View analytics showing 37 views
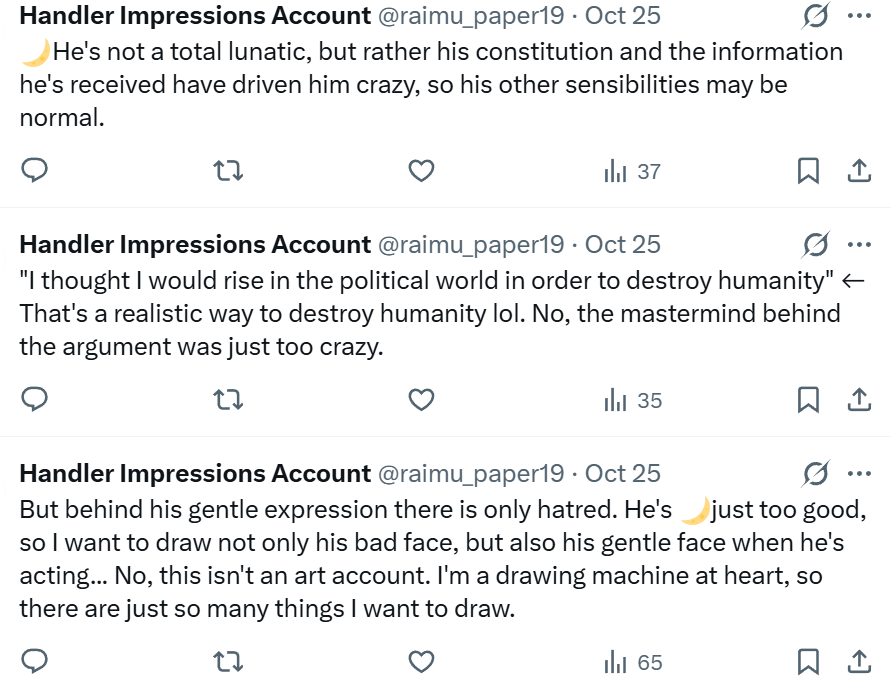 pos(633,171)
